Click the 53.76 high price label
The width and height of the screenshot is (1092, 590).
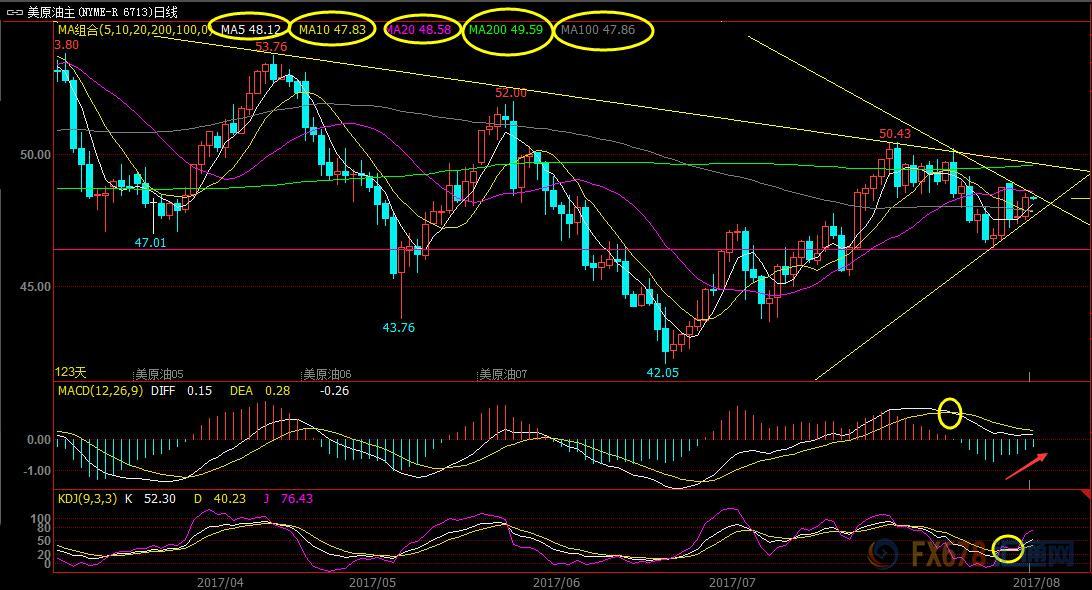point(271,47)
